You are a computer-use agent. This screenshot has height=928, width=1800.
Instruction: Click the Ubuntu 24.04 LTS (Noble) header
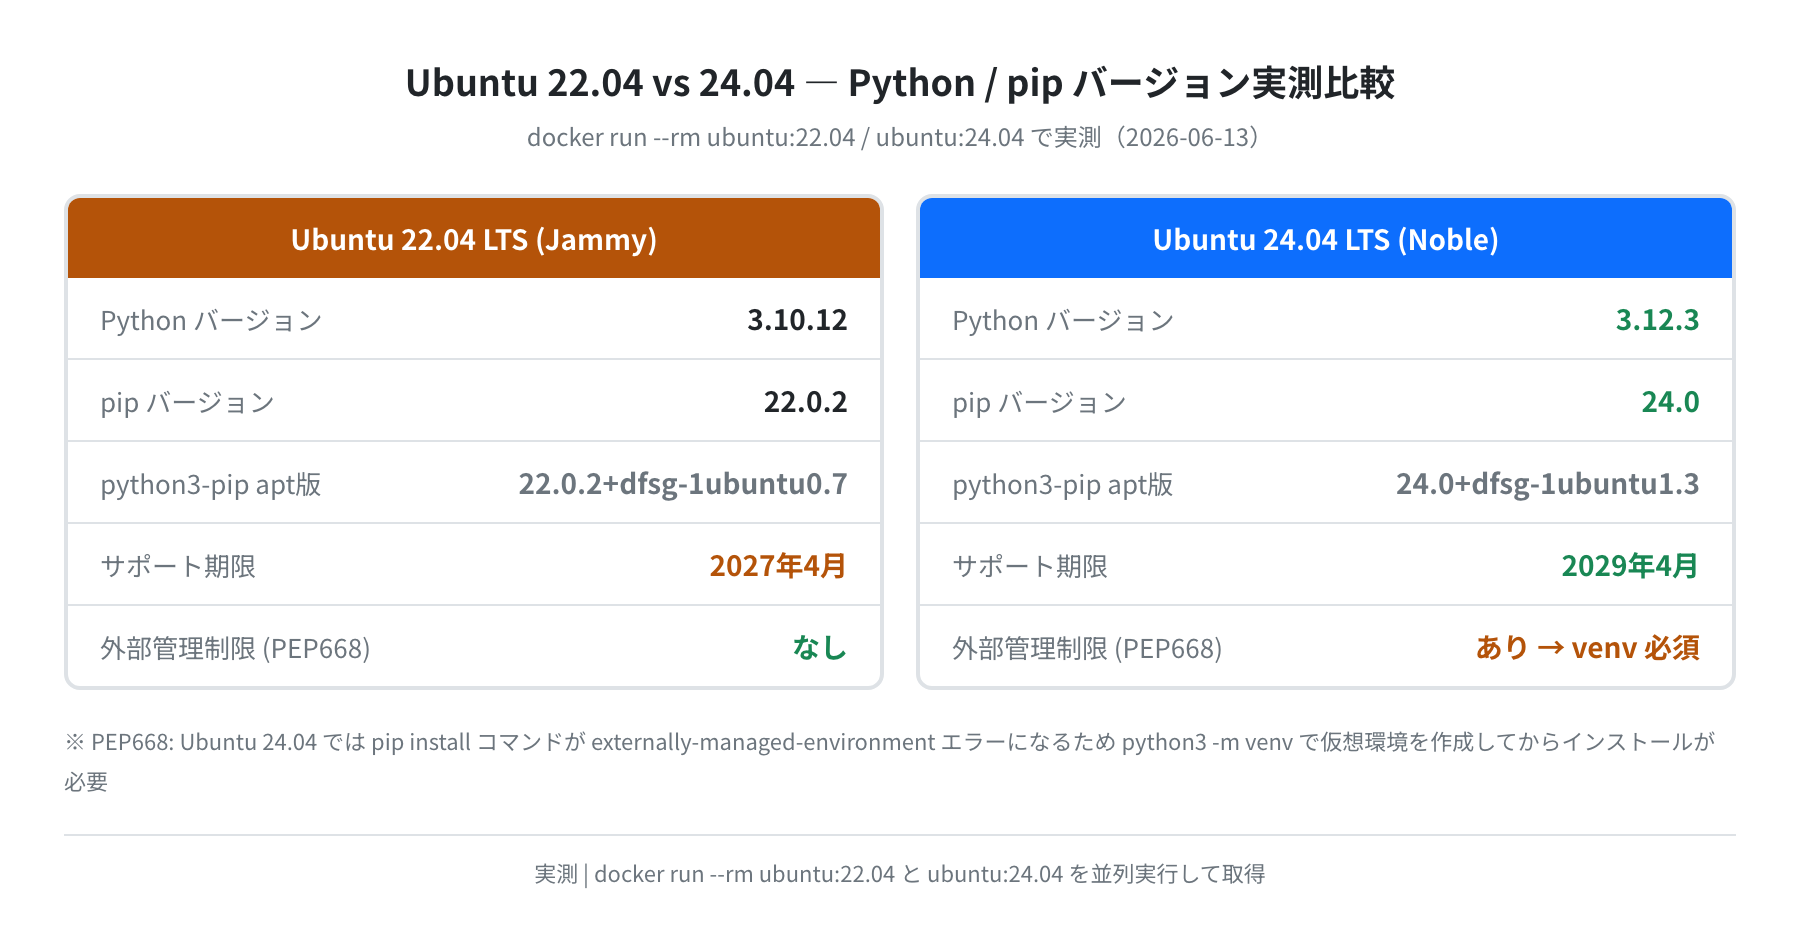tap(1326, 239)
